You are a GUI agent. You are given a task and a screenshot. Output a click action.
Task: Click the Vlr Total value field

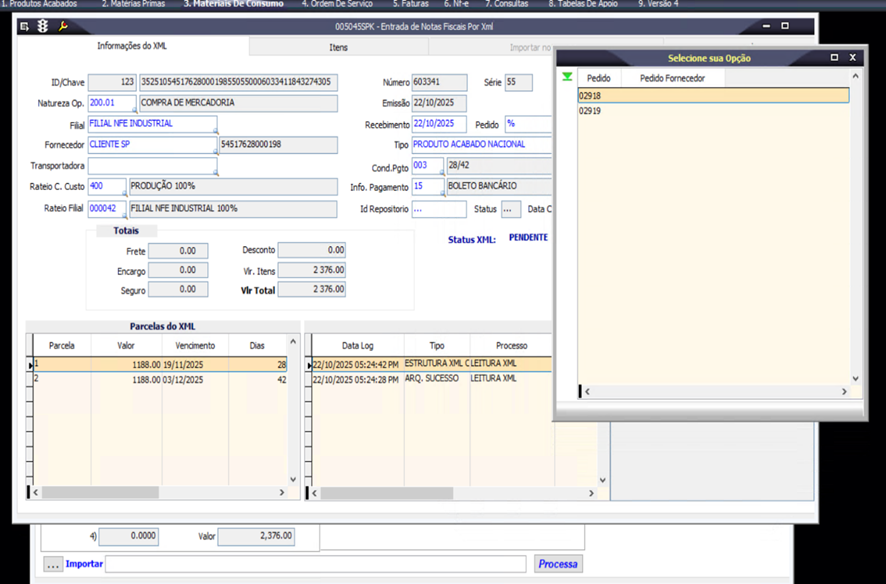[x=312, y=289]
